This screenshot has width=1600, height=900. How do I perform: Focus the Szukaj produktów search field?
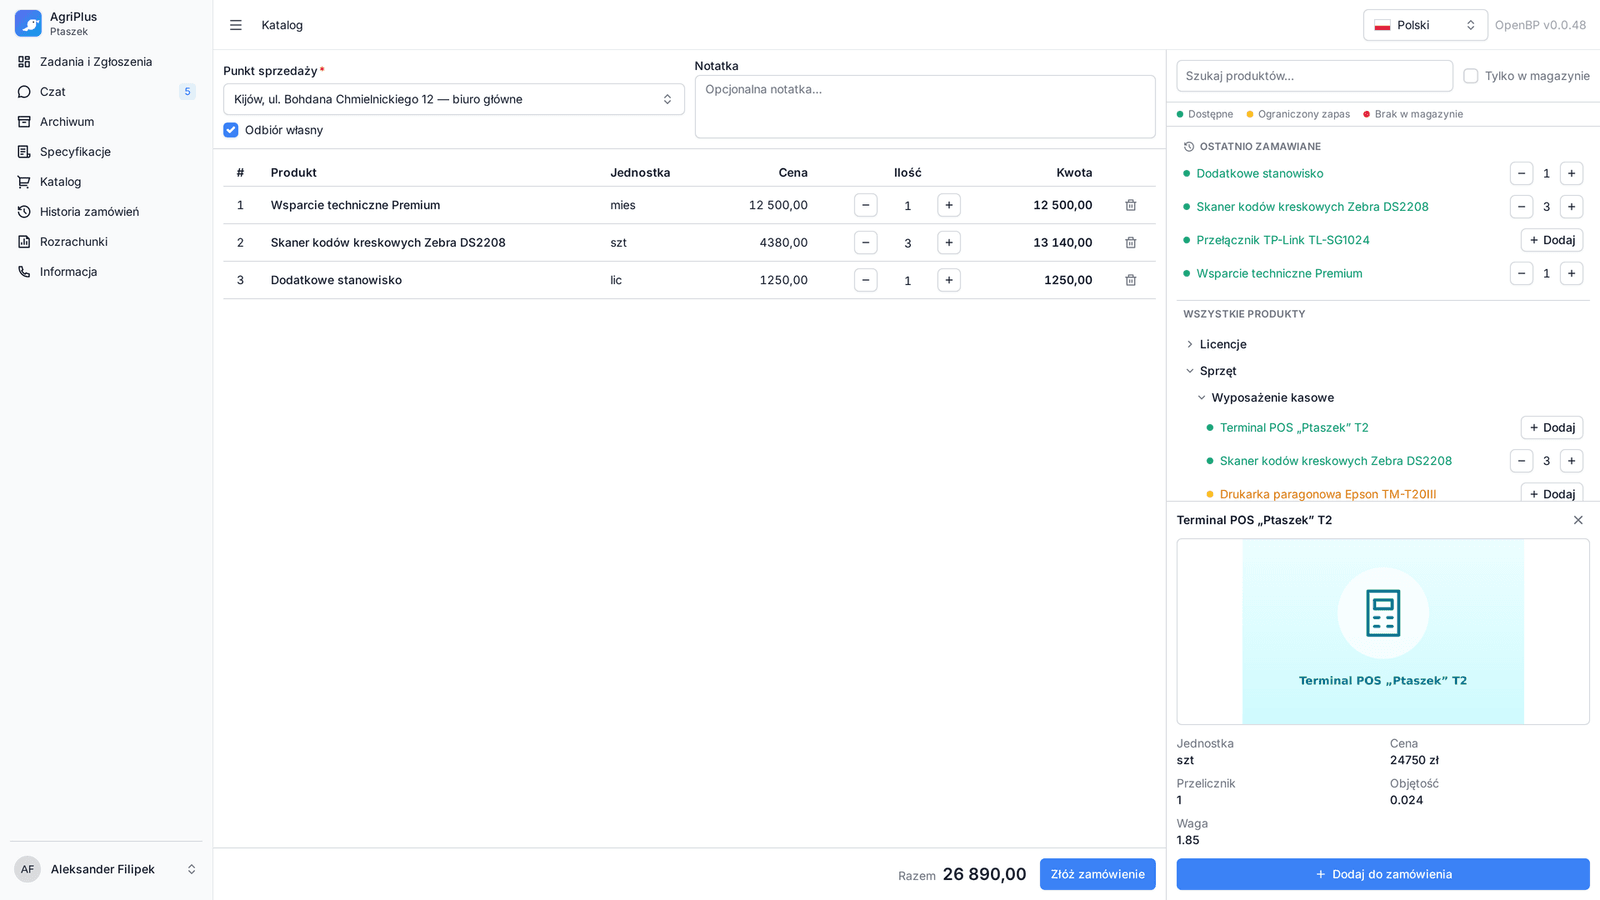pyautogui.click(x=1315, y=76)
